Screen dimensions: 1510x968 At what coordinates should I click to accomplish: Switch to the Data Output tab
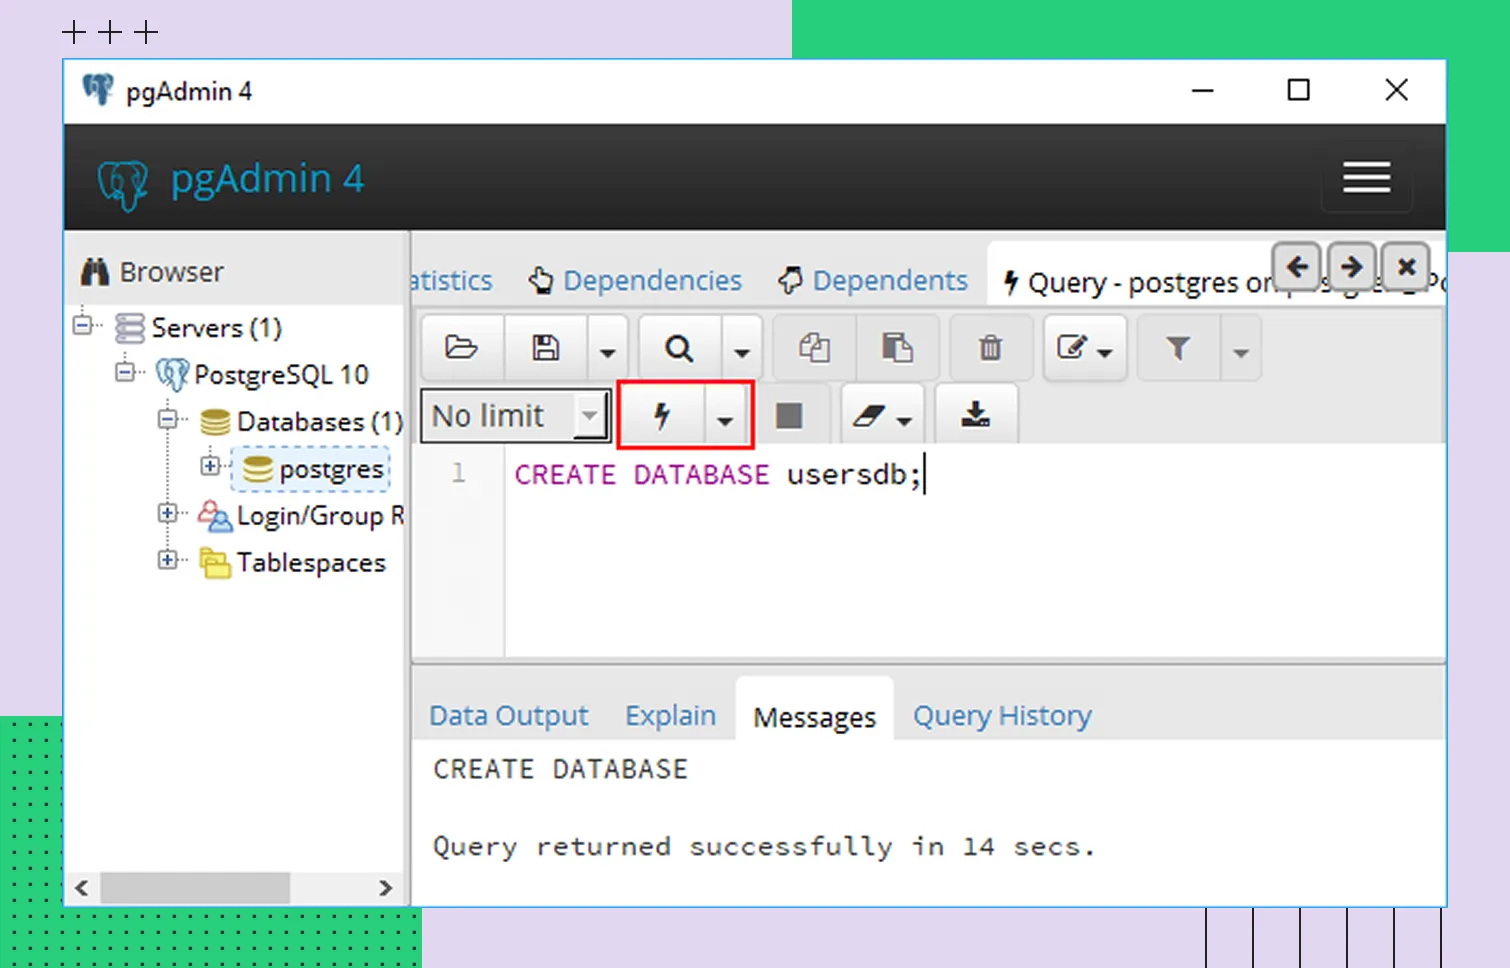[508, 716]
